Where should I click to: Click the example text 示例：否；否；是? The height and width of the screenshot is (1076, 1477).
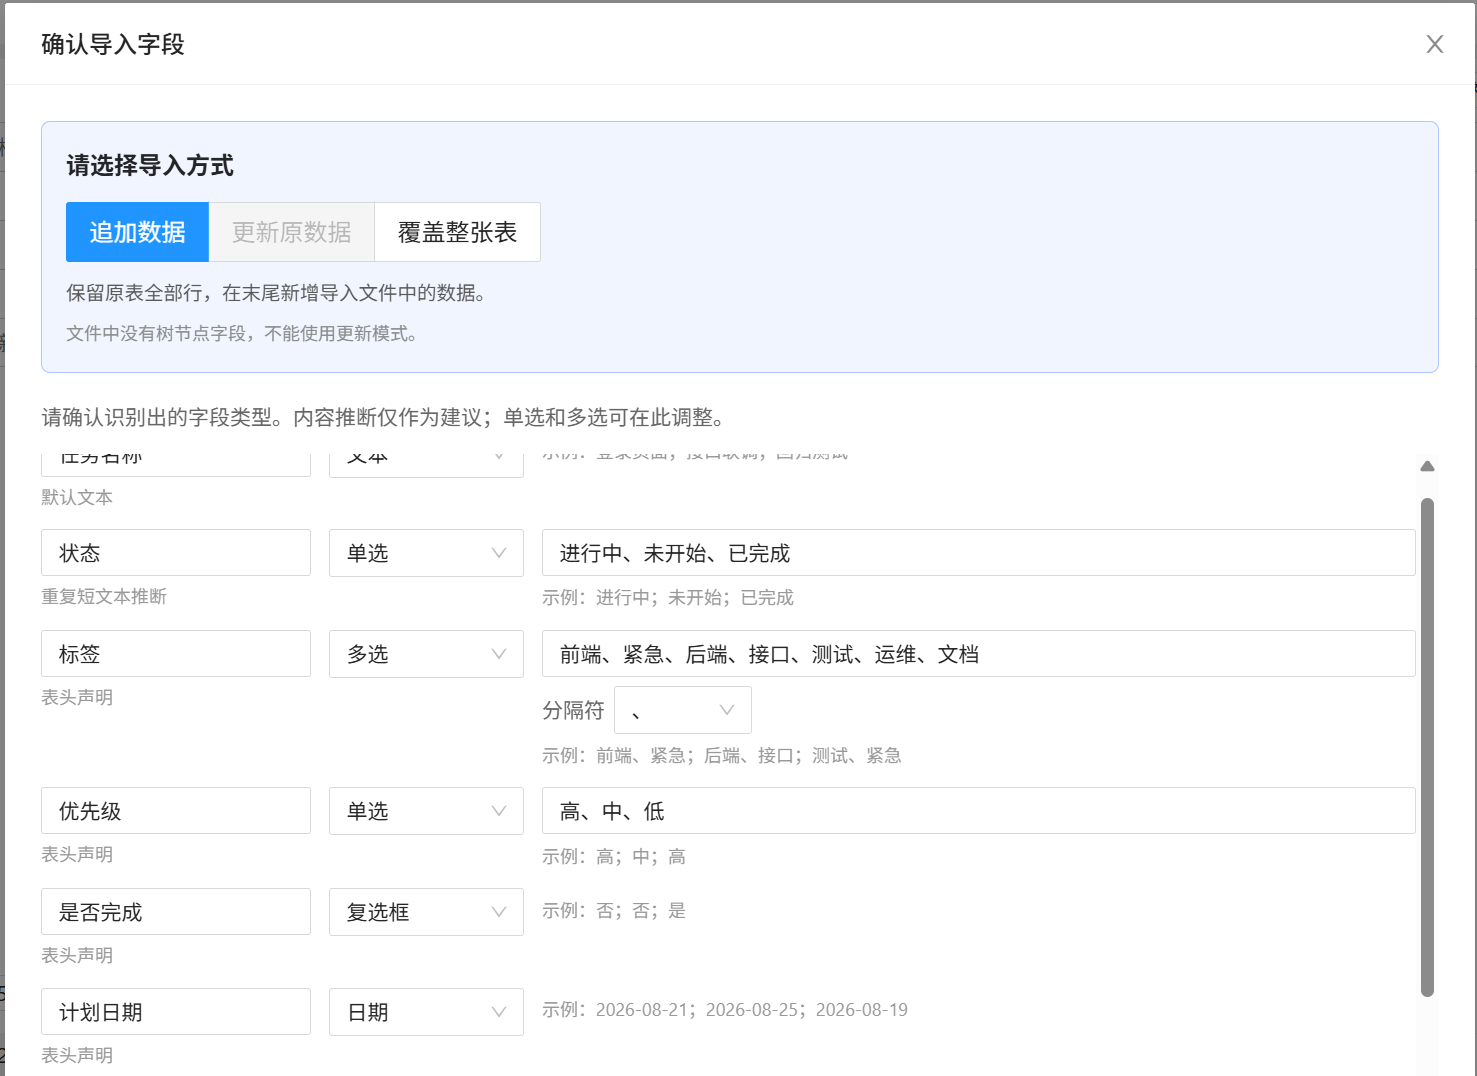(614, 910)
